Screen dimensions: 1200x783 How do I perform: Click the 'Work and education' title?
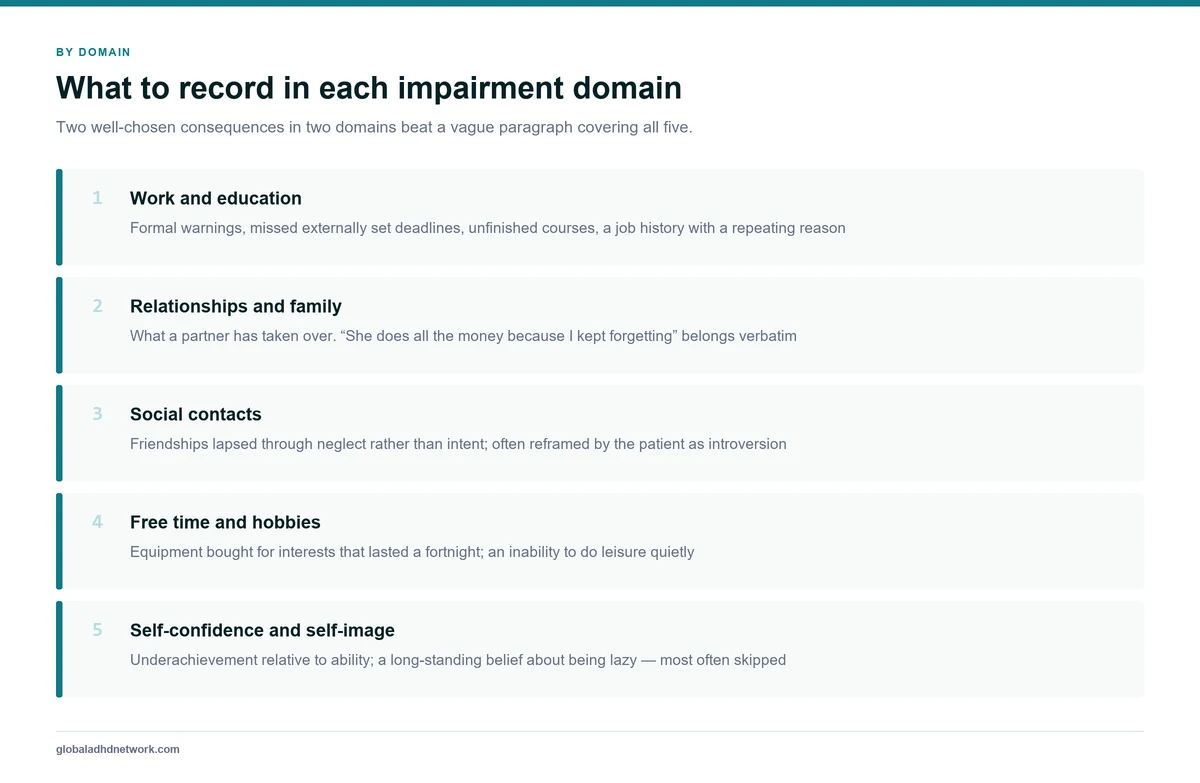pyautogui.click(x=216, y=198)
